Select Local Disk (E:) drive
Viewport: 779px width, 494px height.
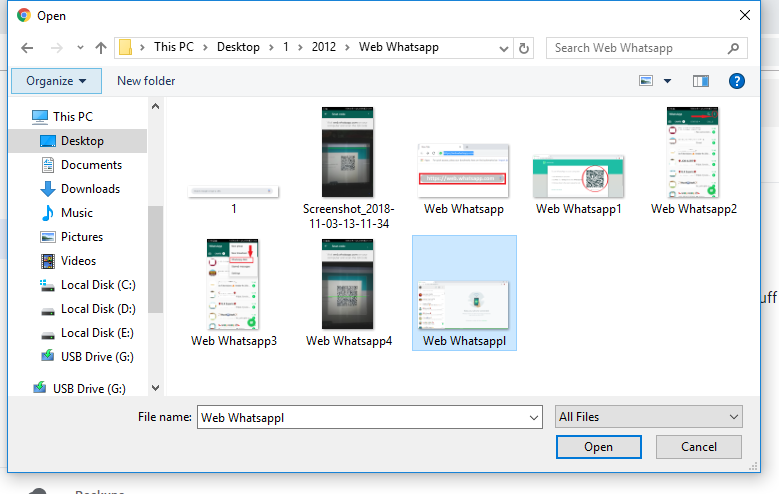[x=87, y=333]
